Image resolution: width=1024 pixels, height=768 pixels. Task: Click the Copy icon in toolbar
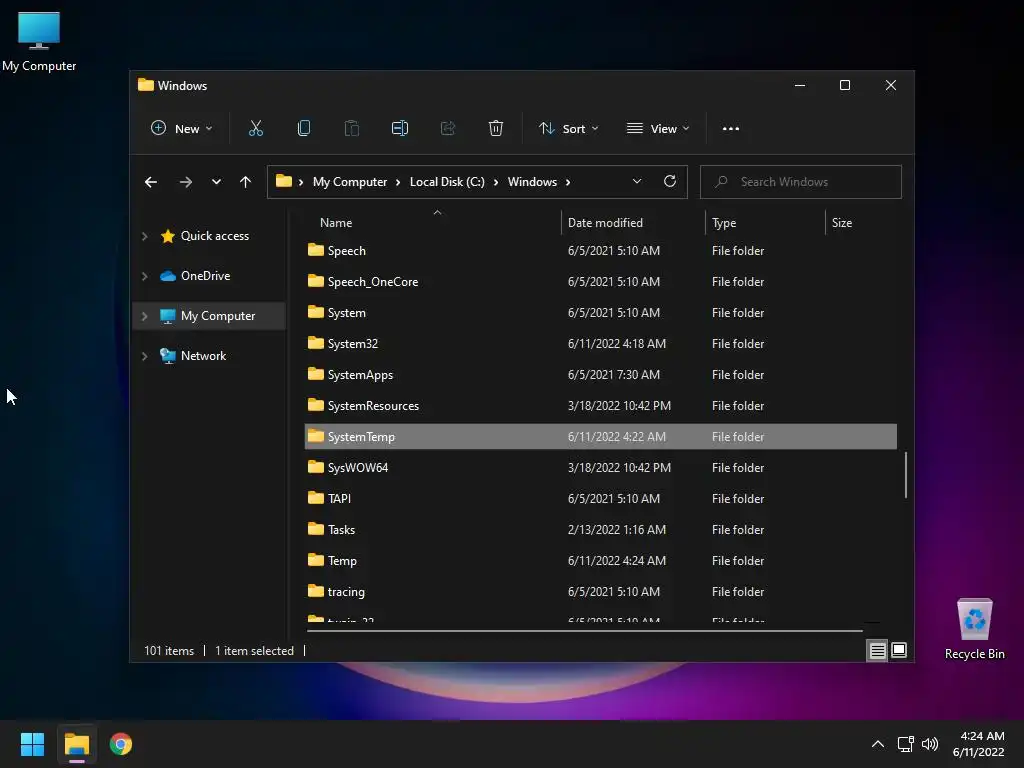click(304, 129)
